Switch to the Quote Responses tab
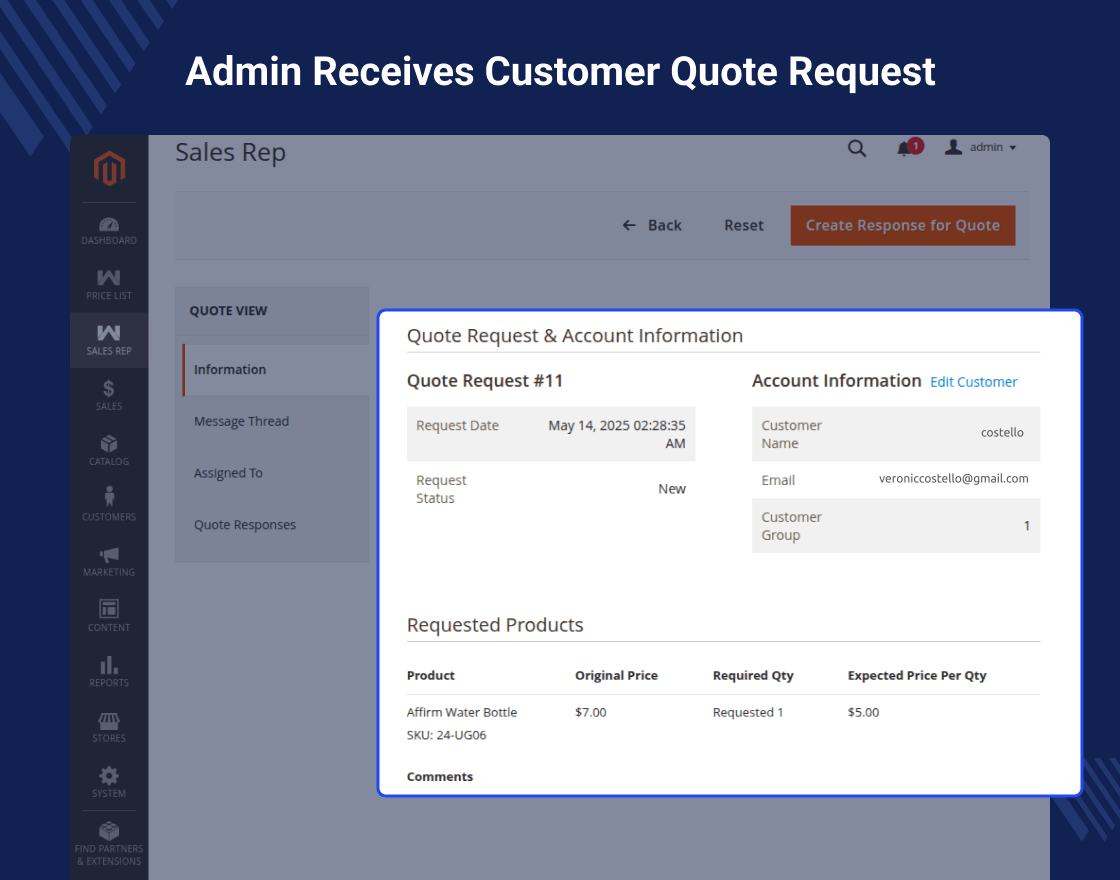 [x=245, y=525]
